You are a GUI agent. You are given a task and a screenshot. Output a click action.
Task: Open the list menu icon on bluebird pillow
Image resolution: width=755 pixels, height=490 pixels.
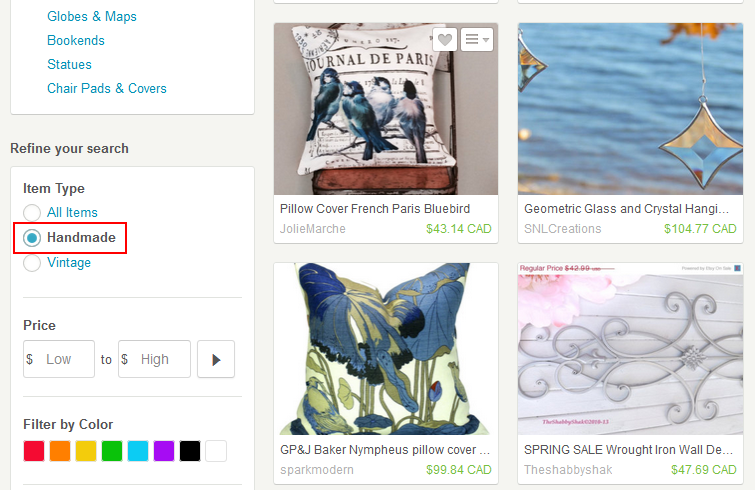coord(477,39)
